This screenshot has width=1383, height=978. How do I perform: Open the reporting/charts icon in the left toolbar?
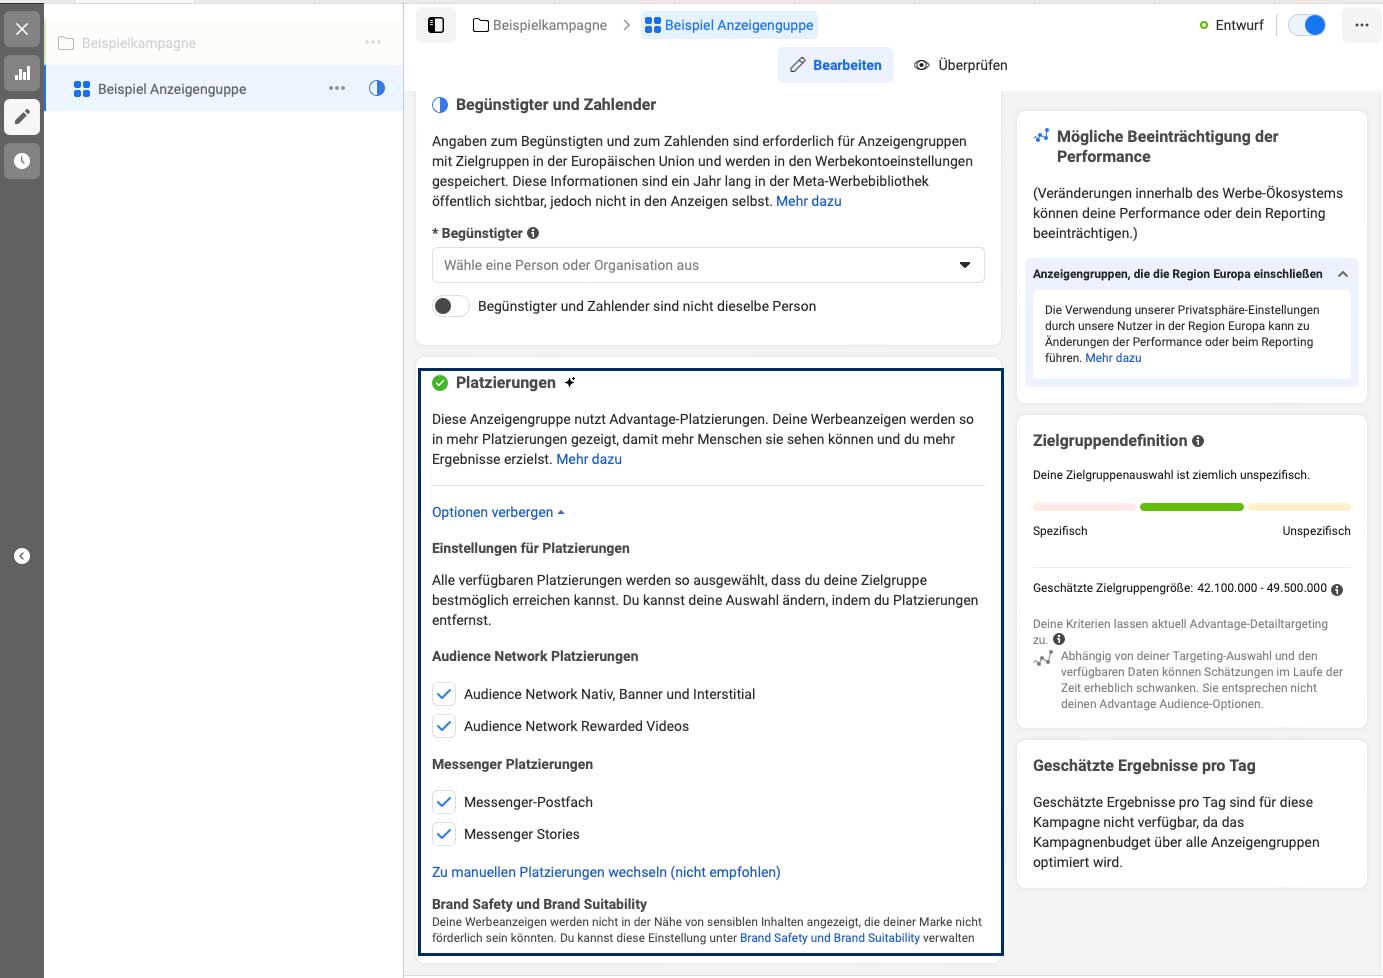[22, 73]
